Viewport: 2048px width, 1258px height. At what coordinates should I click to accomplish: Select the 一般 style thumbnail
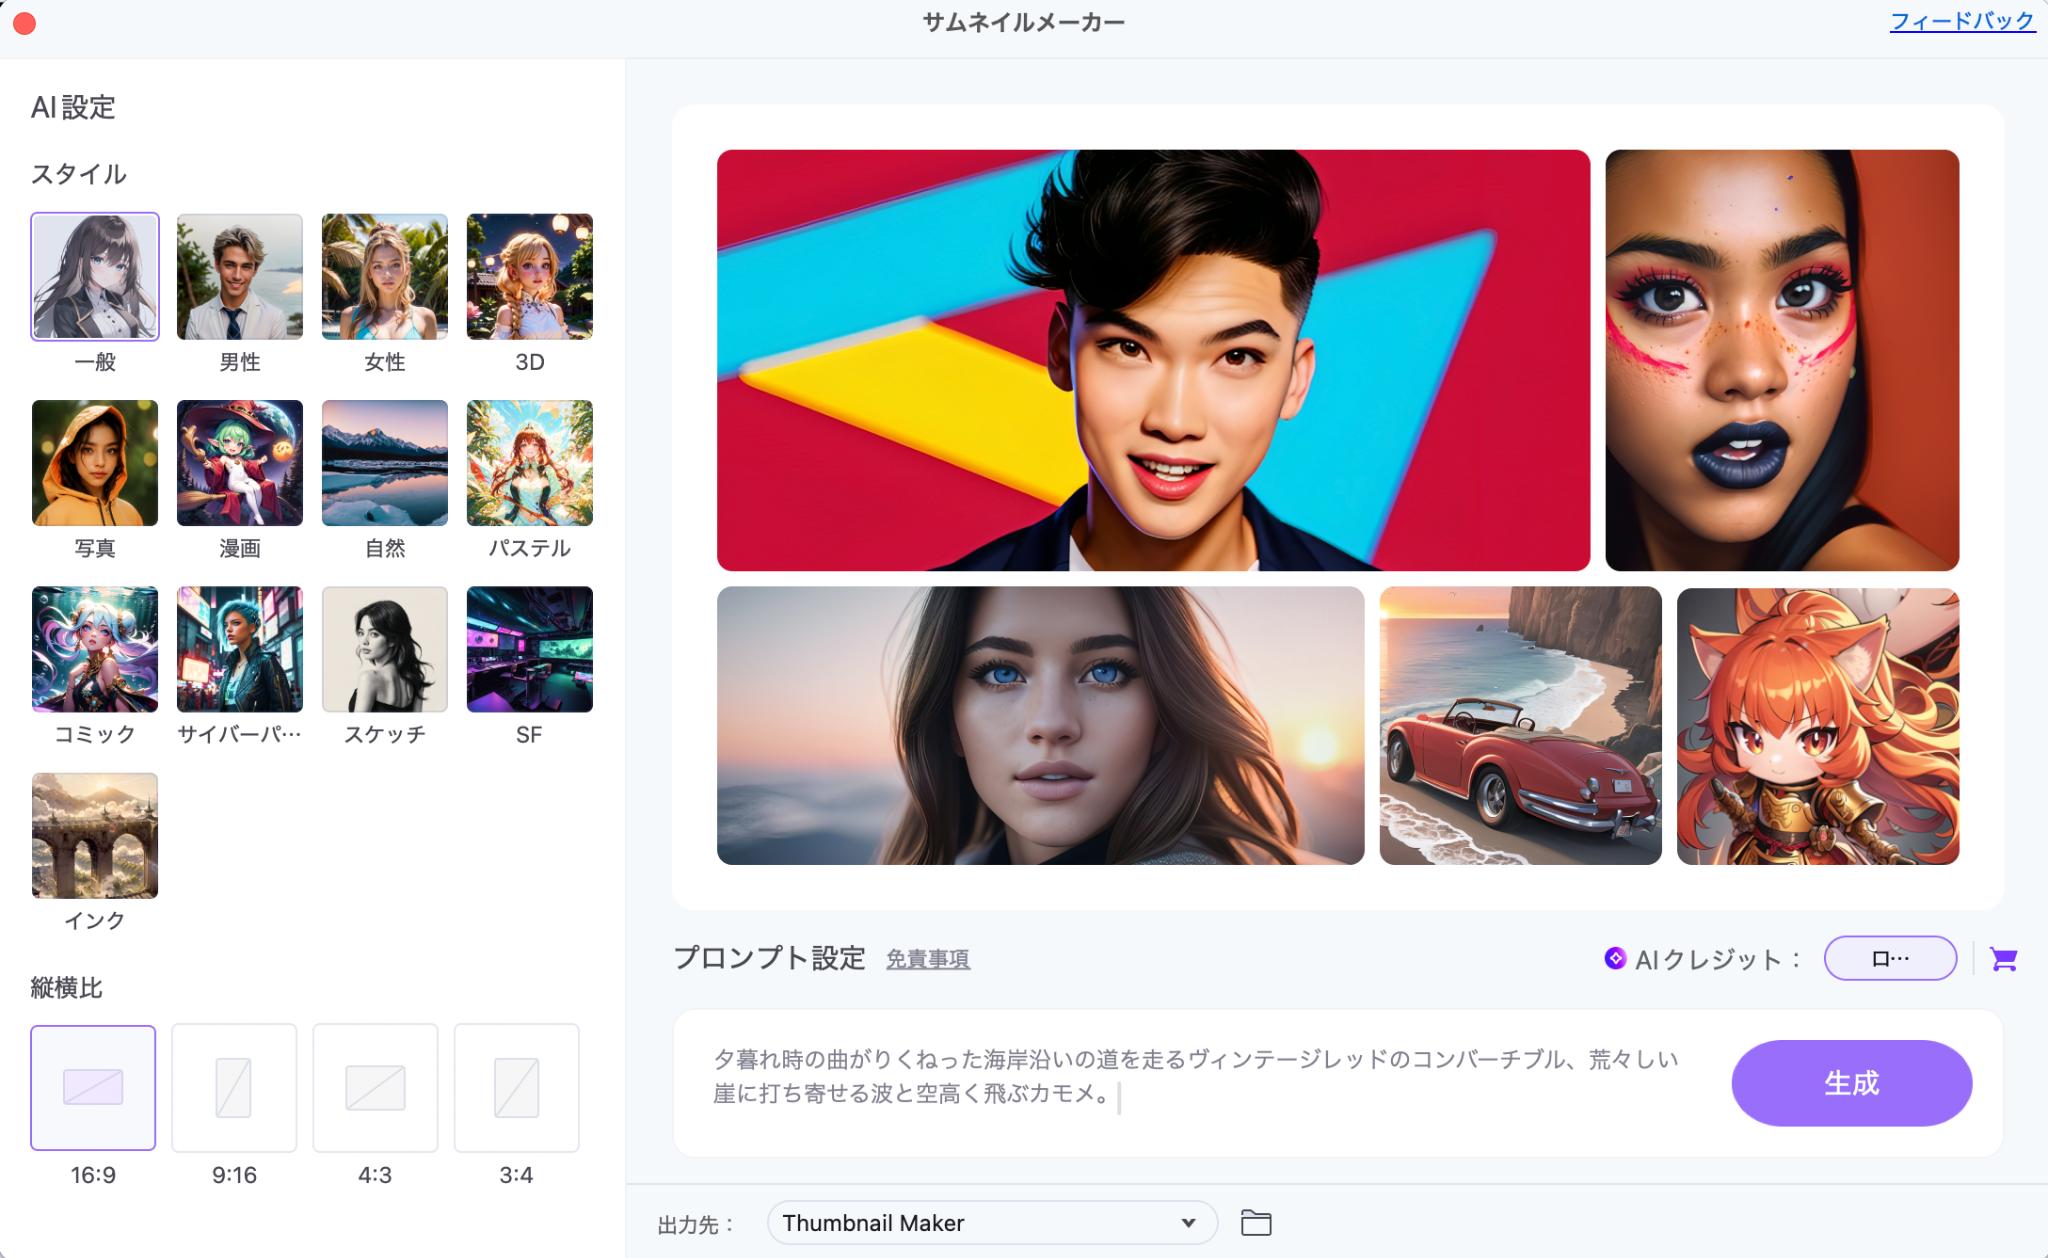click(x=95, y=277)
